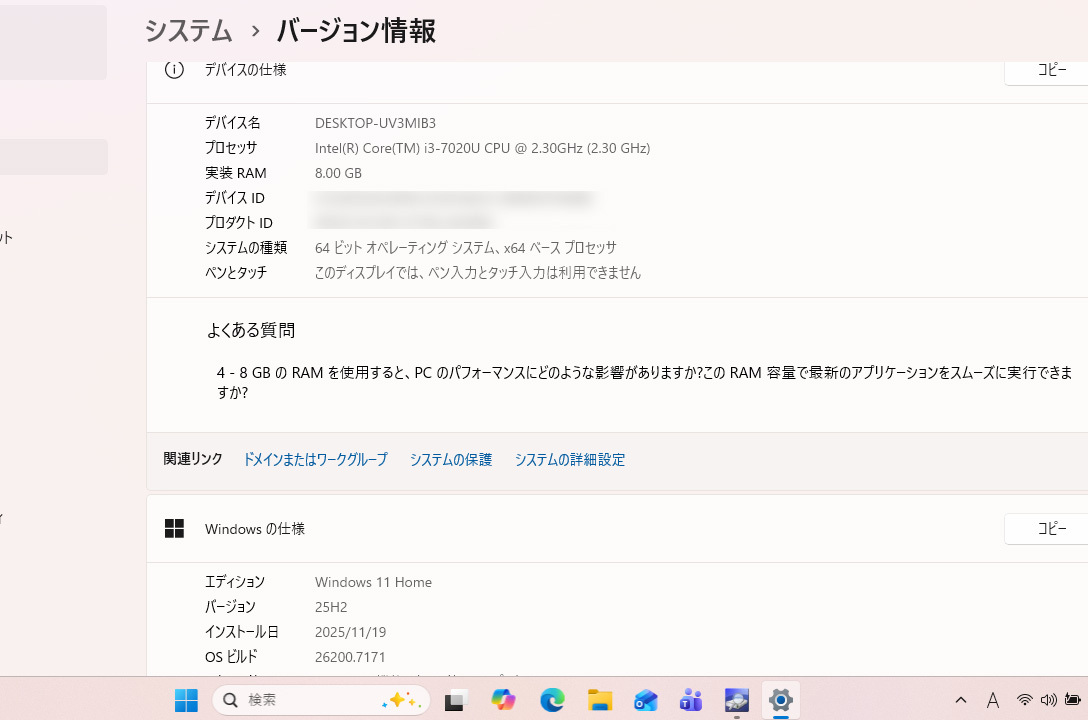
Task: Start Microsoft Teams from the taskbar
Action: click(692, 699)
